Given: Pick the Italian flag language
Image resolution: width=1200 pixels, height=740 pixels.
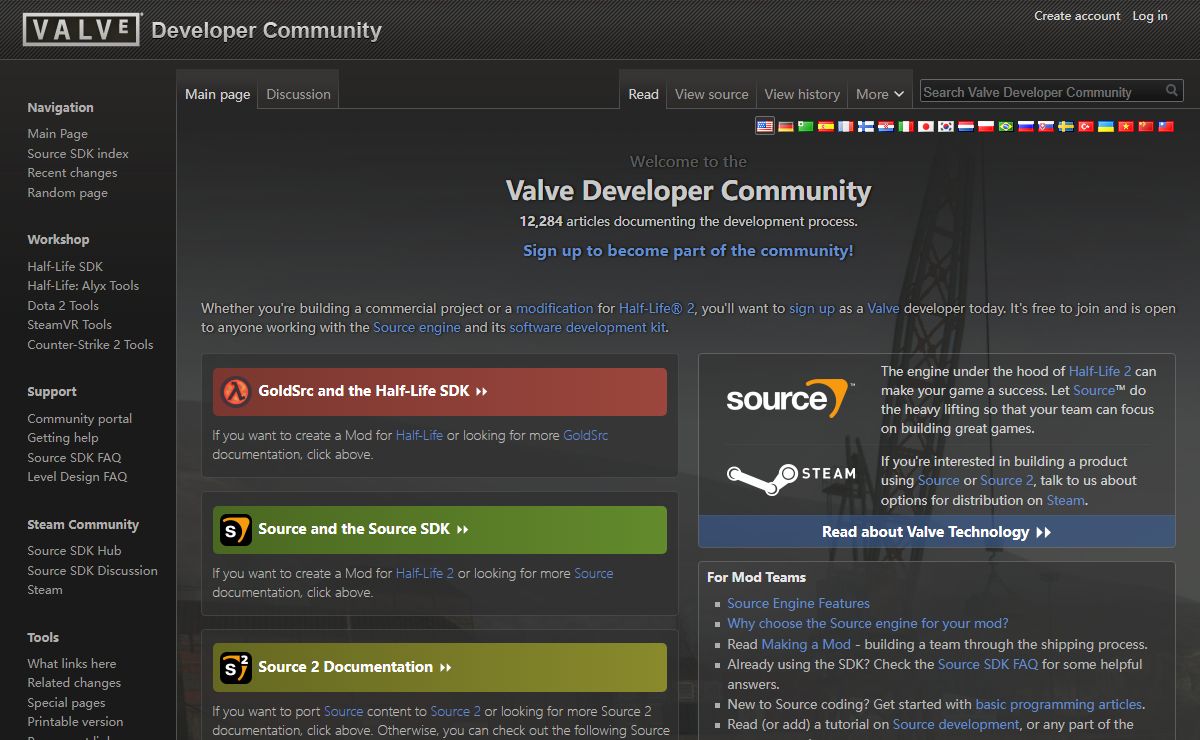Looking at the screenshot, I should (x=906, y=126).
